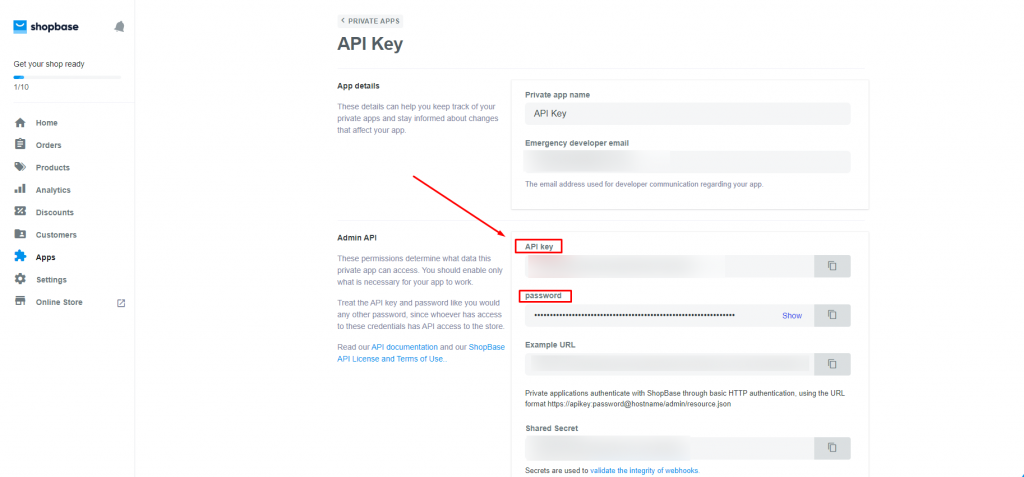Screen dimensions: 1024x477
Task: Click the Emergency developer email field
Action: [x=688, y=162]
